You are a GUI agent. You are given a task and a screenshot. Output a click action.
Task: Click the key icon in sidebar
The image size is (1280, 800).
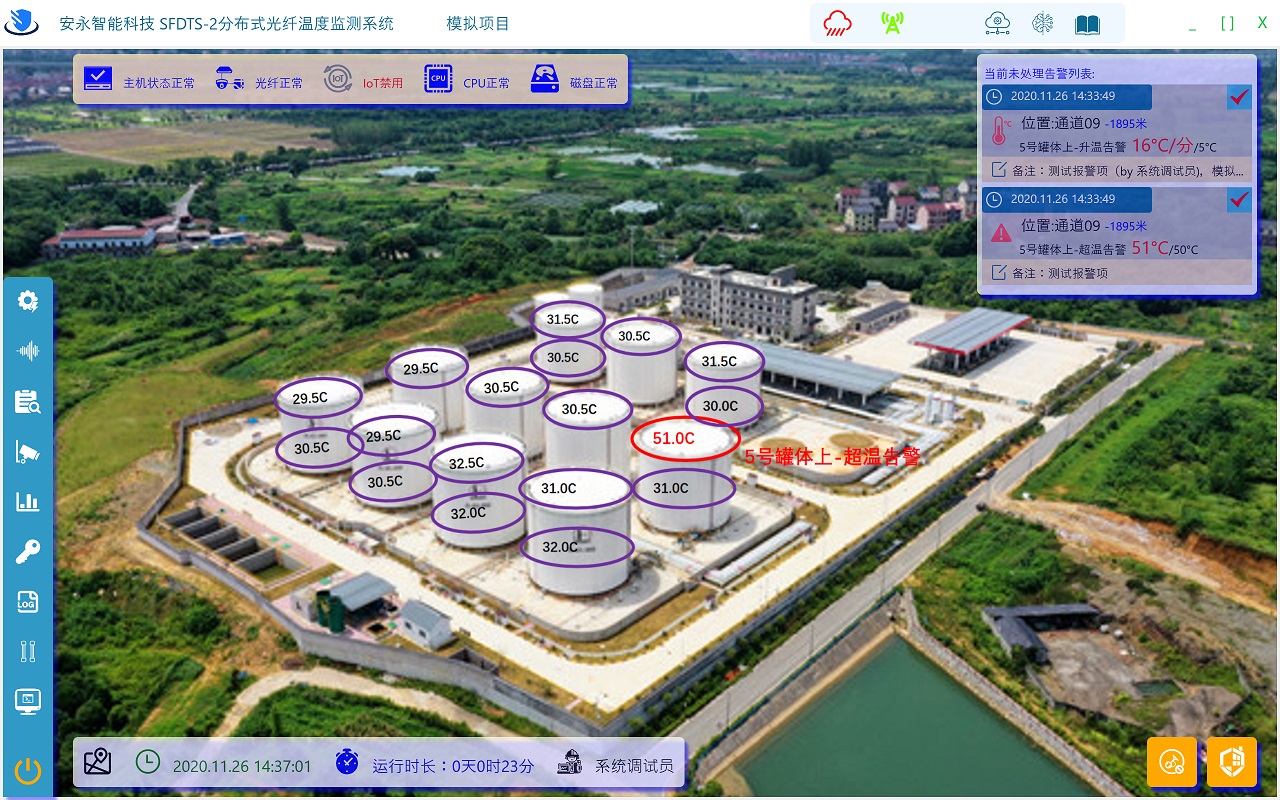point(27,552)
